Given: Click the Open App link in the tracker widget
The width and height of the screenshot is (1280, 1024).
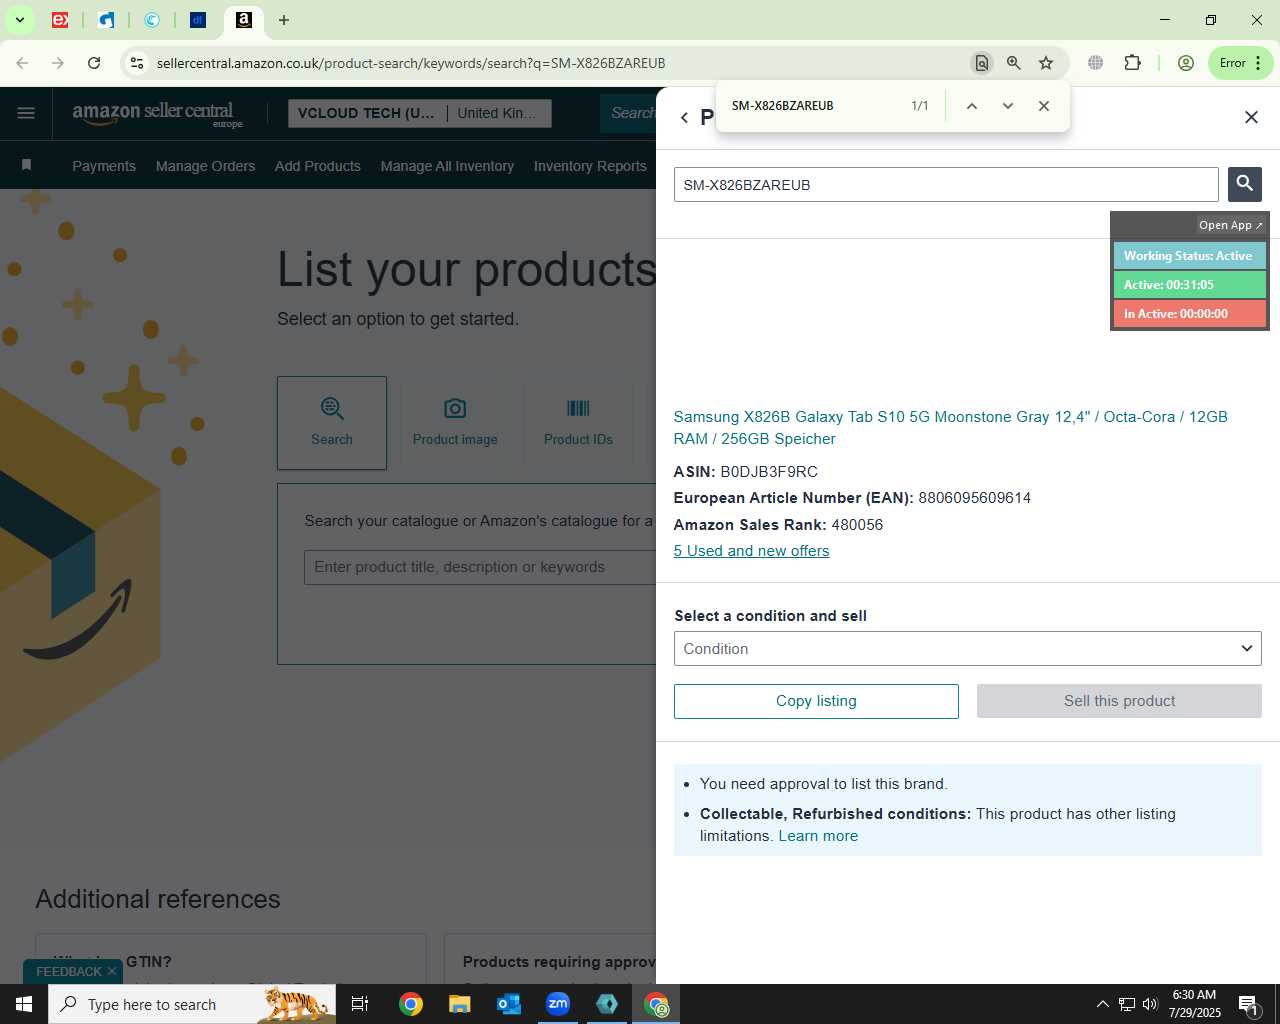Looking at the screenshot, I should click(1230, 225).
